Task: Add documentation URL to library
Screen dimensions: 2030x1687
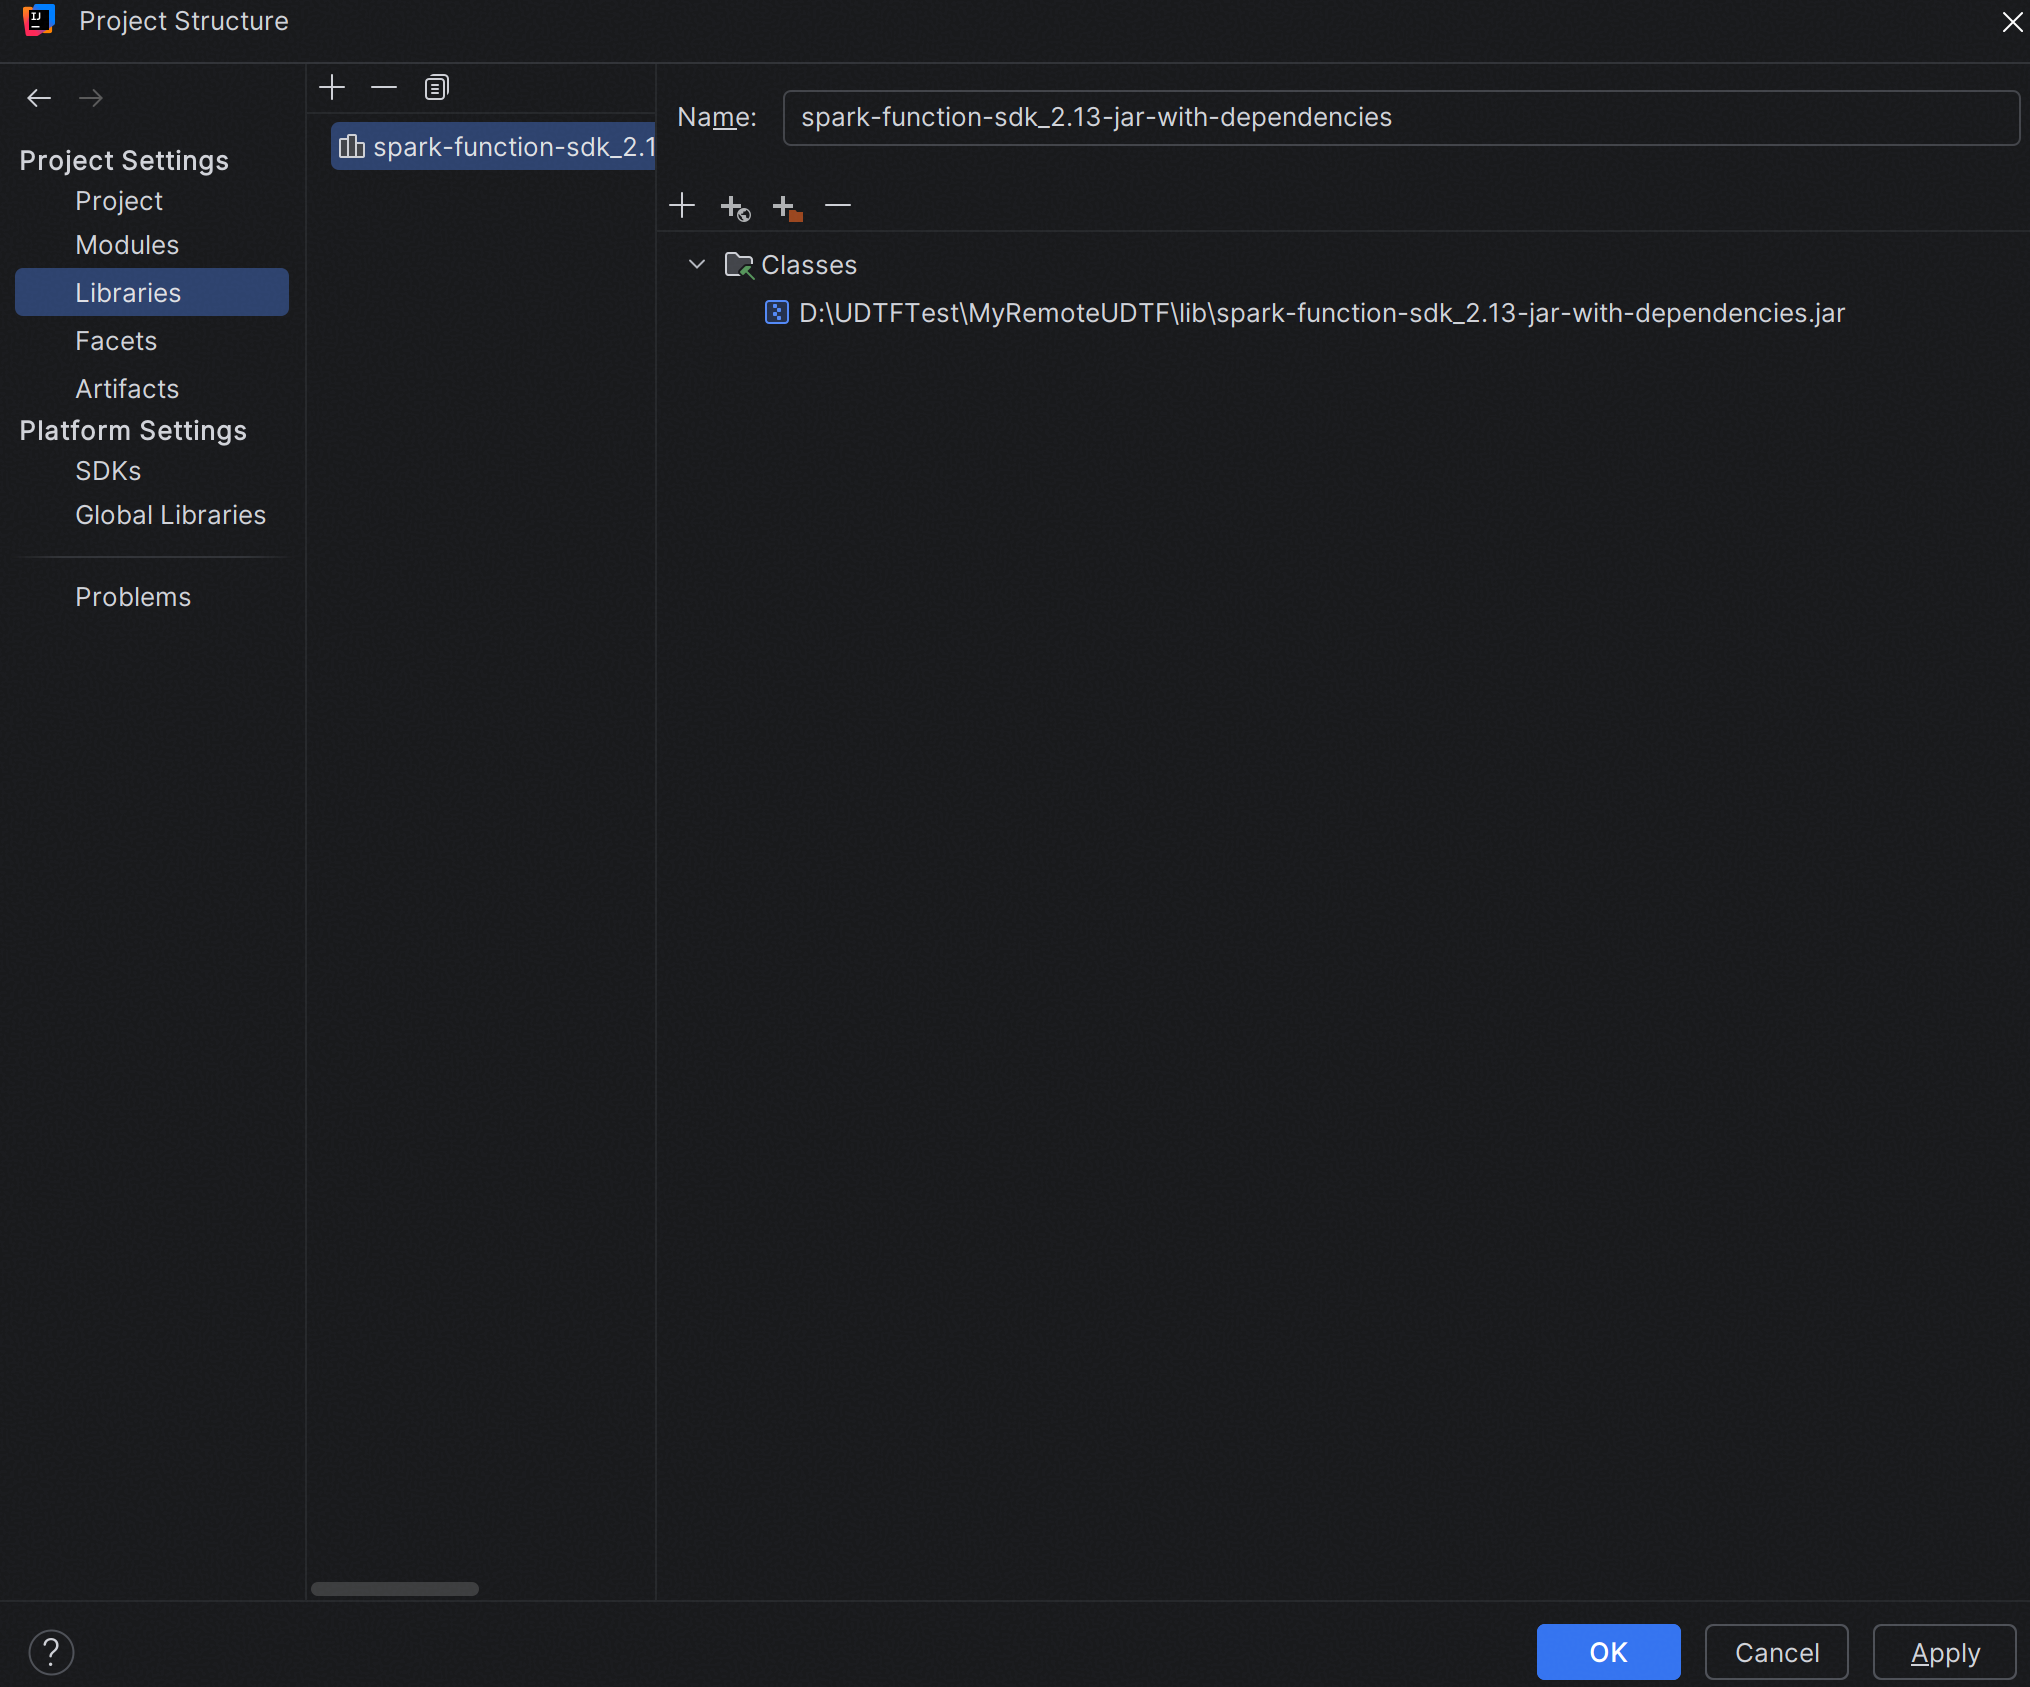Action: pyautogui.click(x=735, y=207)
